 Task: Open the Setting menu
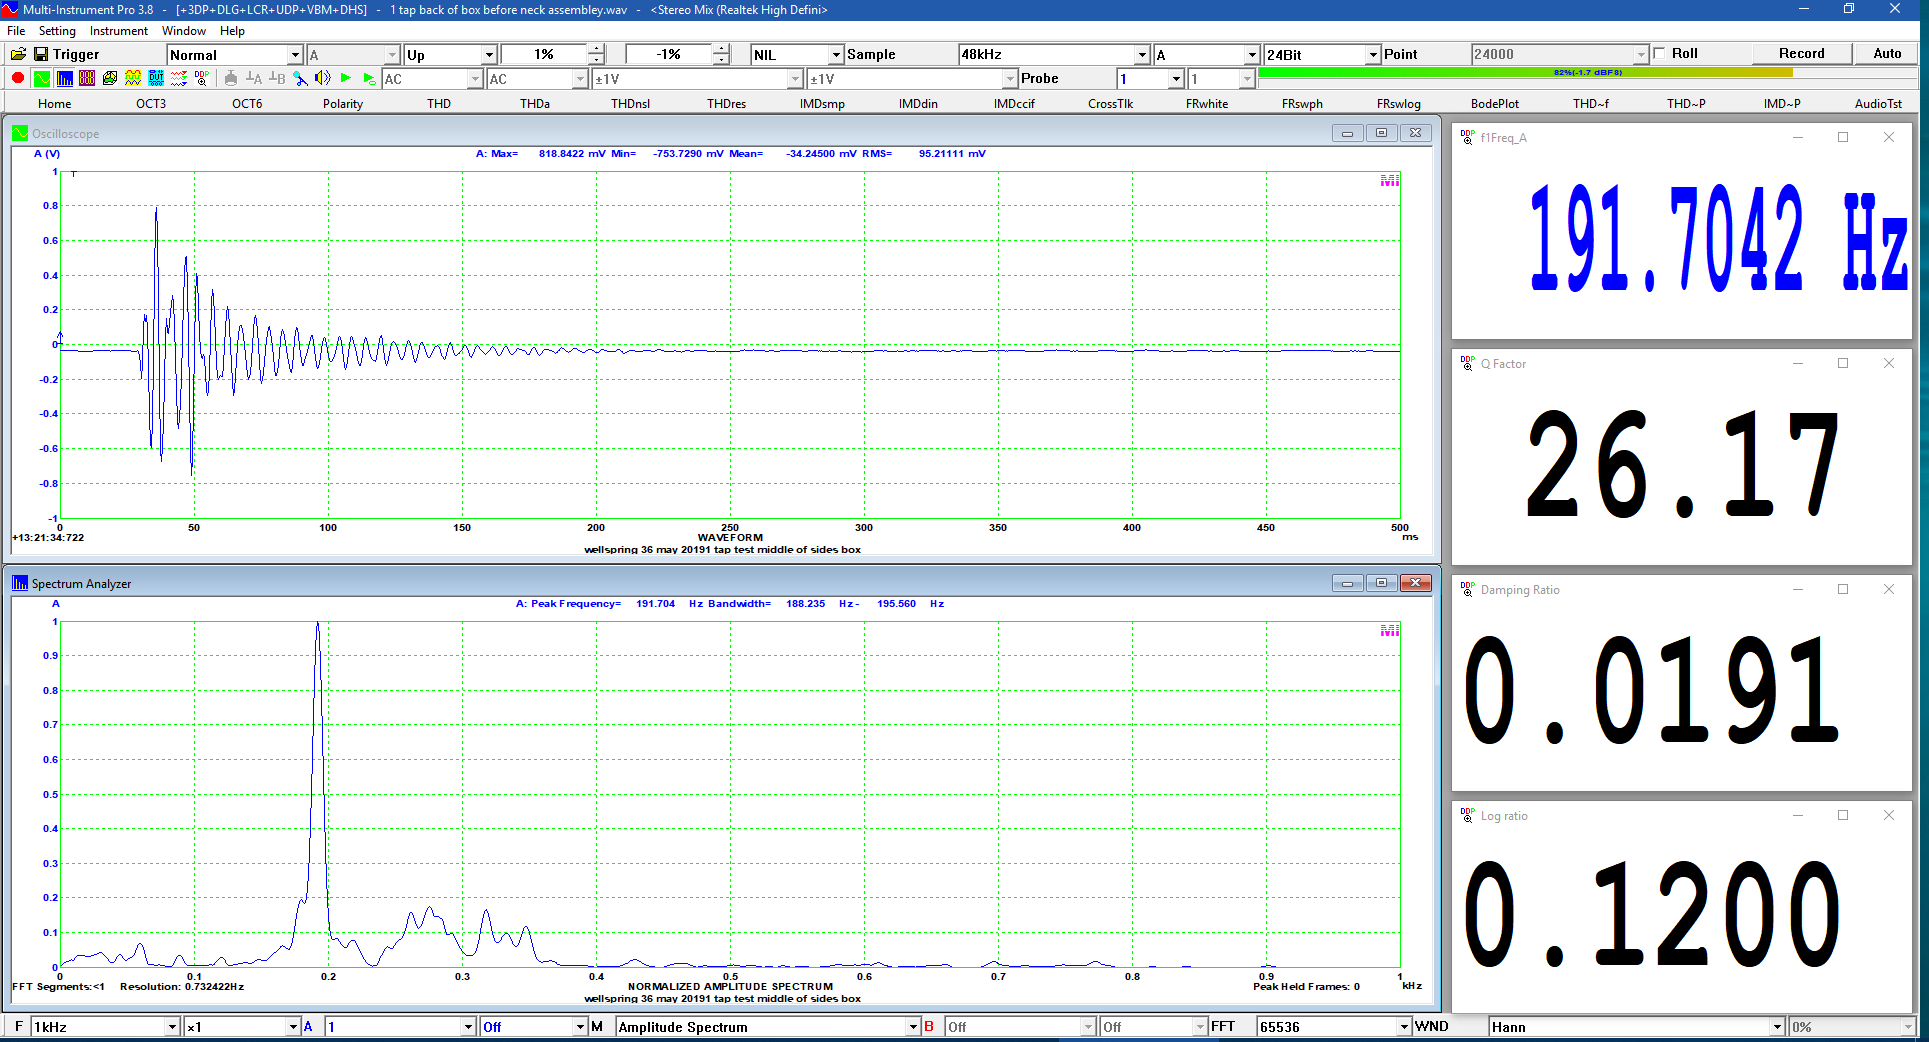pos(57,31)
